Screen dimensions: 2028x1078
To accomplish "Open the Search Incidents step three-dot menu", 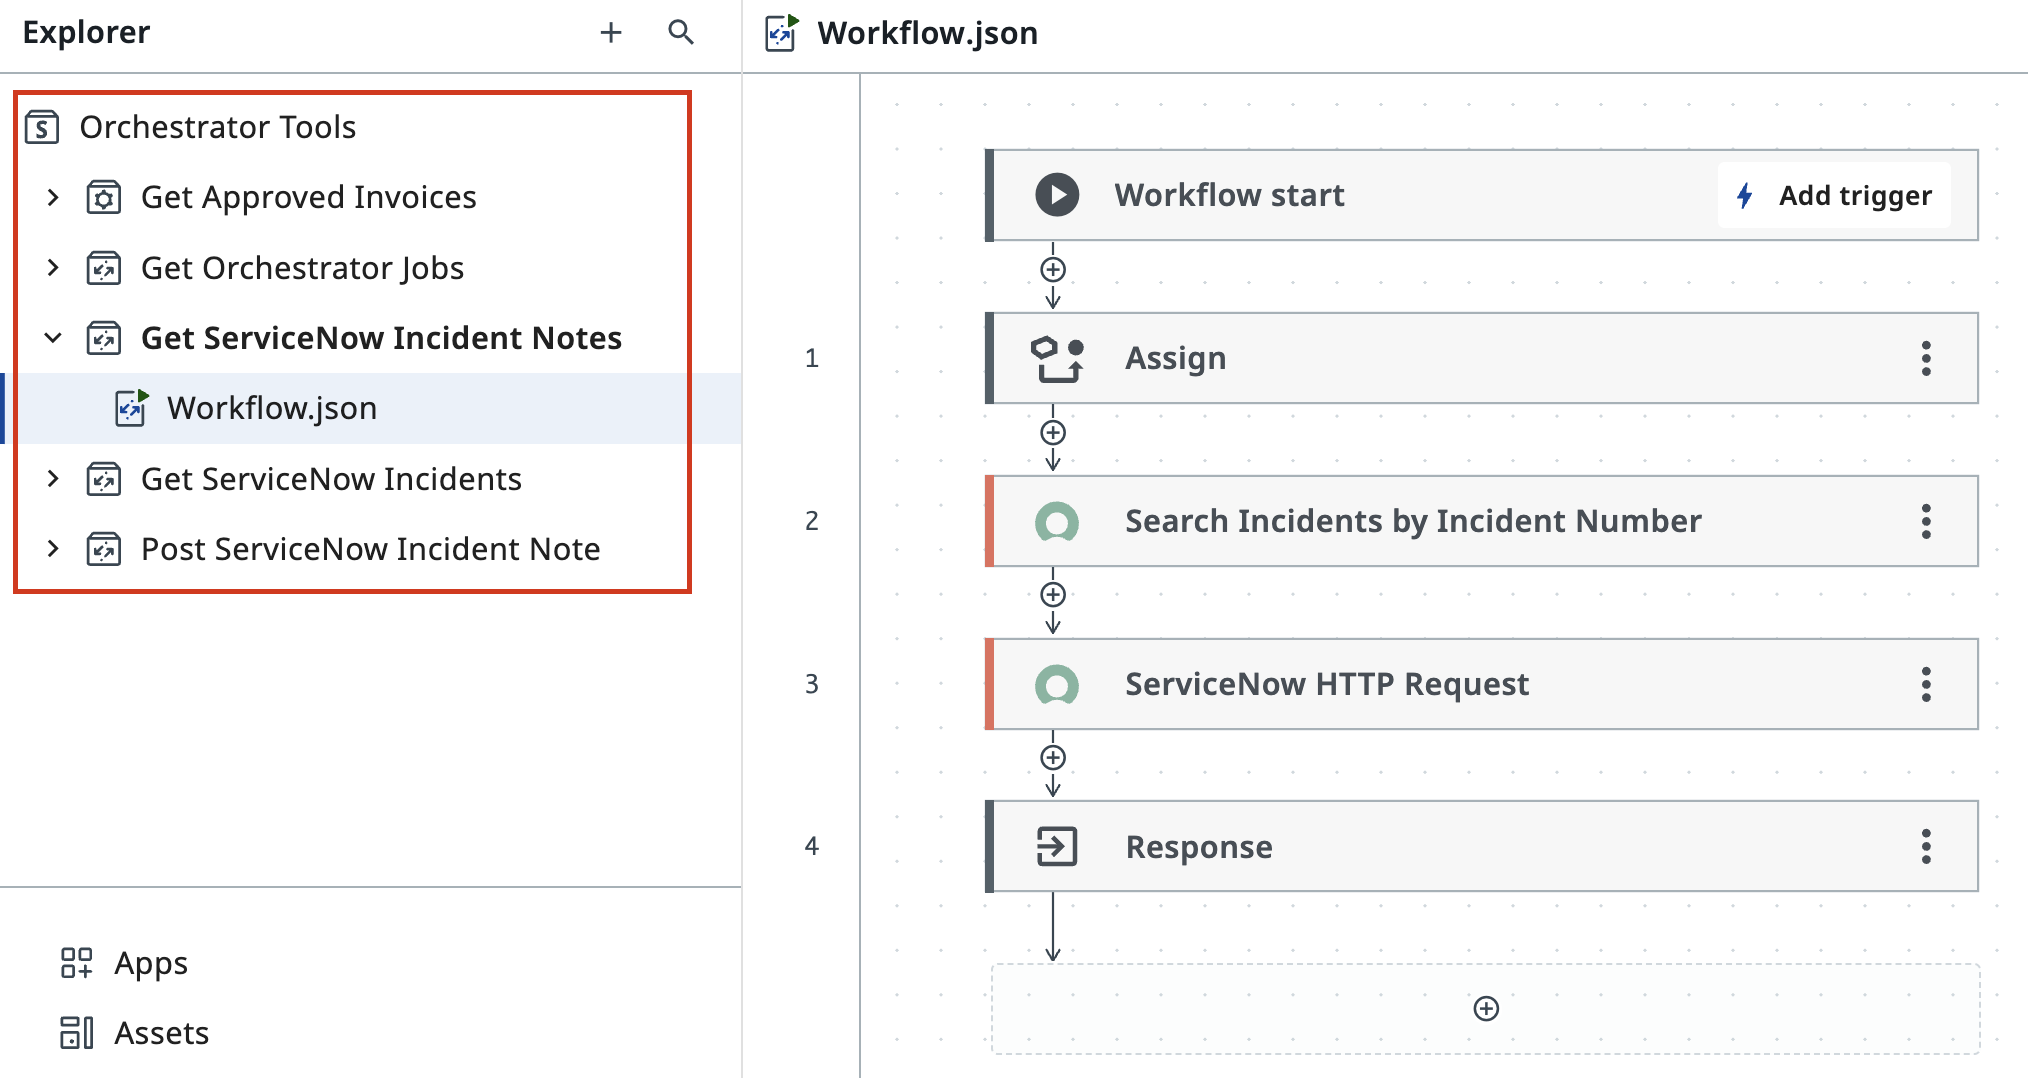I will click(x=1926, y=521).
